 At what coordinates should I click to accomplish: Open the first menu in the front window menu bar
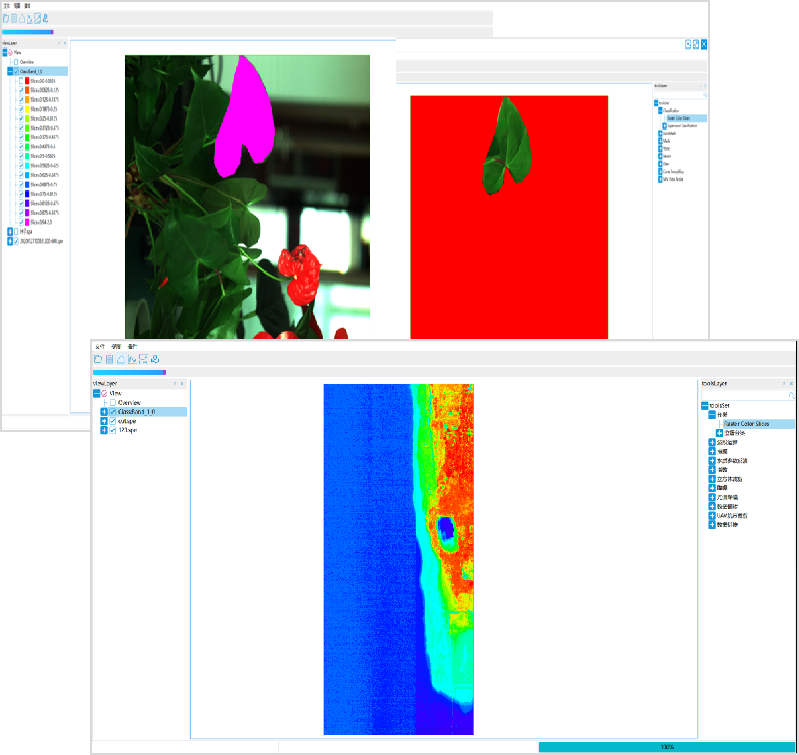[98, 345]
